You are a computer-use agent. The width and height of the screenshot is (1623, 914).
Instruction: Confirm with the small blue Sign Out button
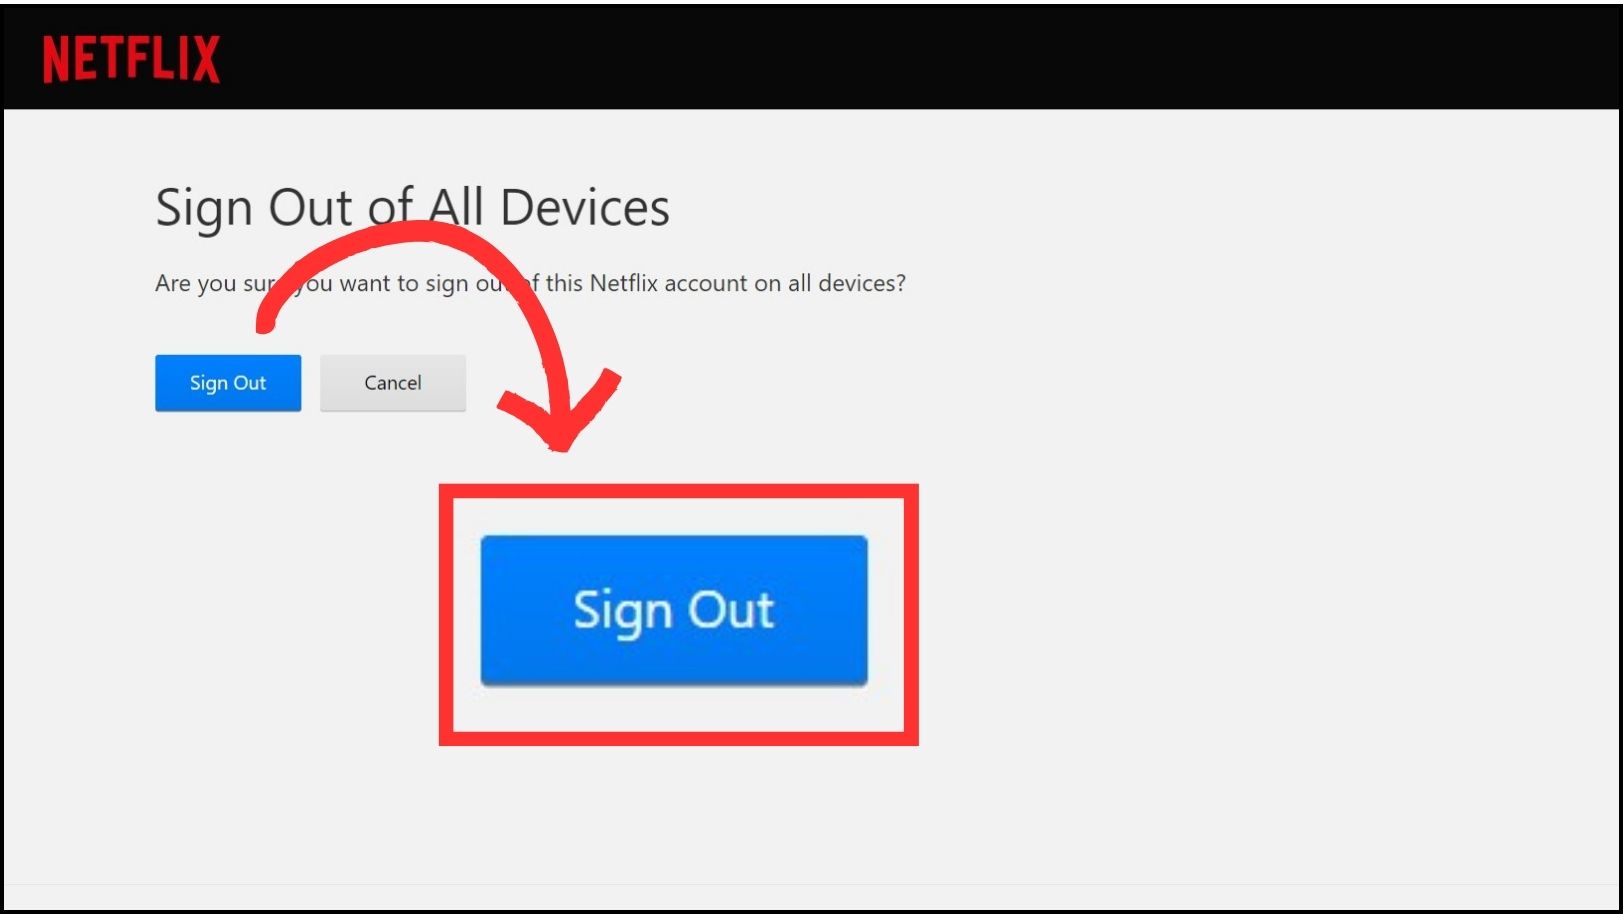click(x=228, y=383)
